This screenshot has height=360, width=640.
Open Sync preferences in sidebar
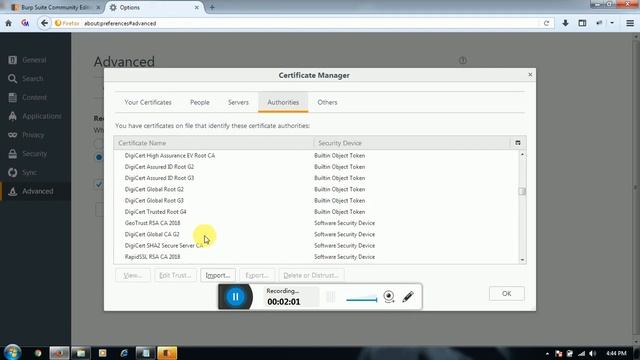click(36, 172)
